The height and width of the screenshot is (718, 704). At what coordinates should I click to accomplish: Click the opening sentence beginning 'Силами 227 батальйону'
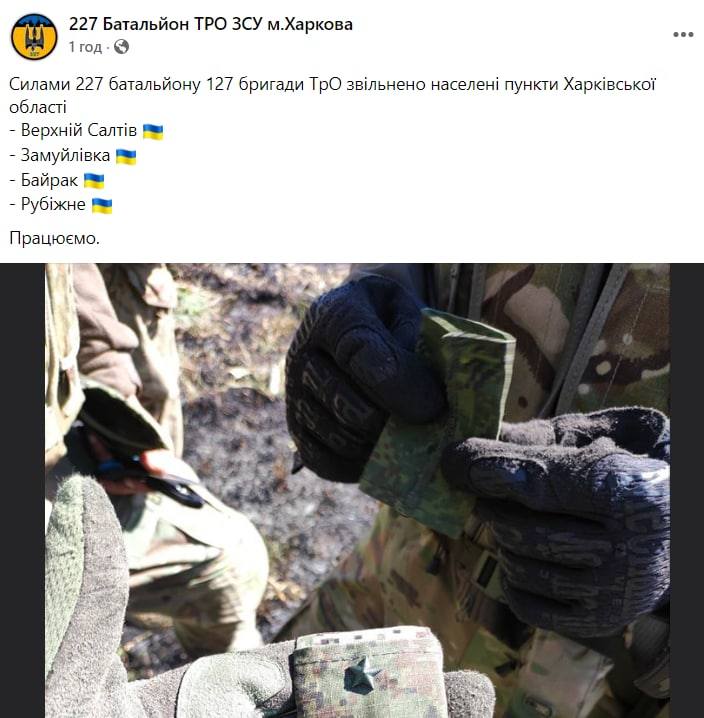click(333, 95)
